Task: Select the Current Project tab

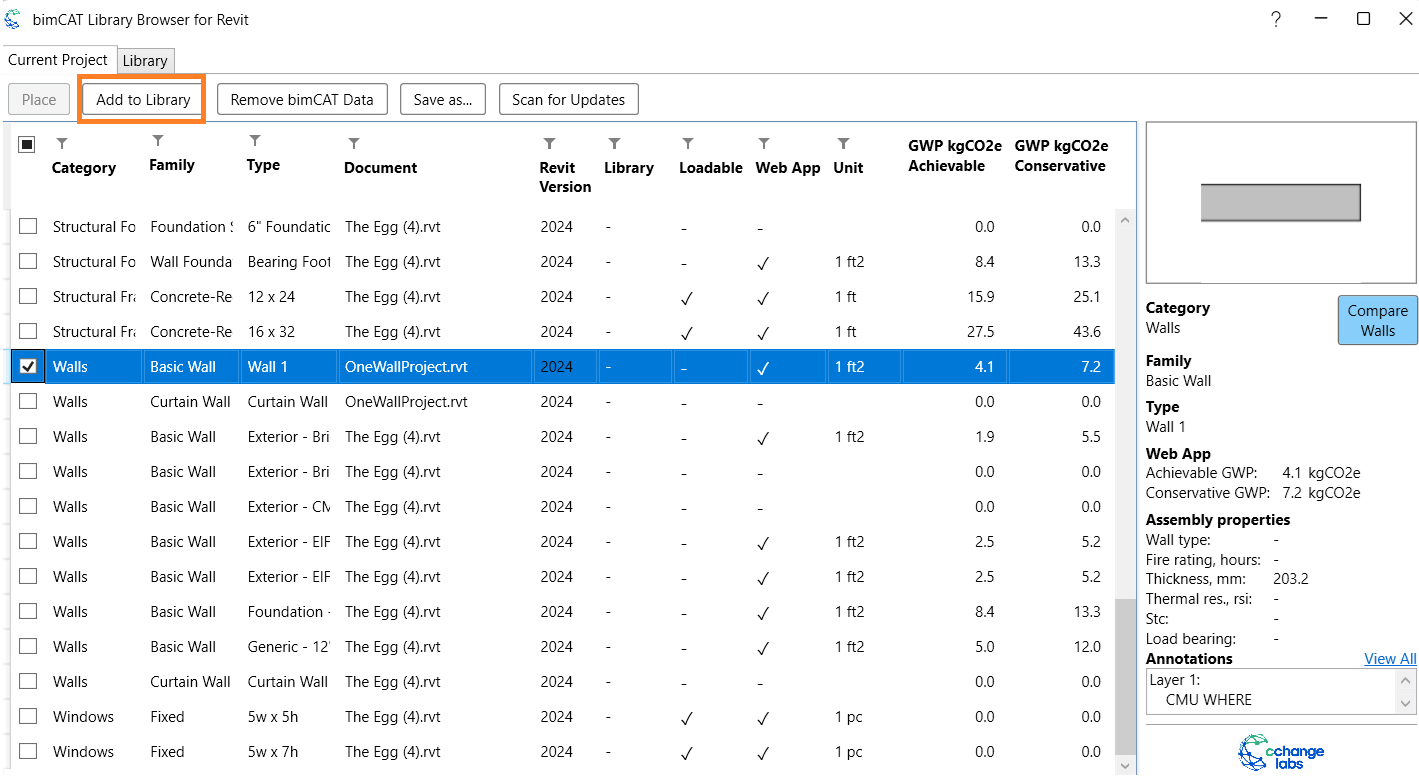Action: click(x=58, y=60)
